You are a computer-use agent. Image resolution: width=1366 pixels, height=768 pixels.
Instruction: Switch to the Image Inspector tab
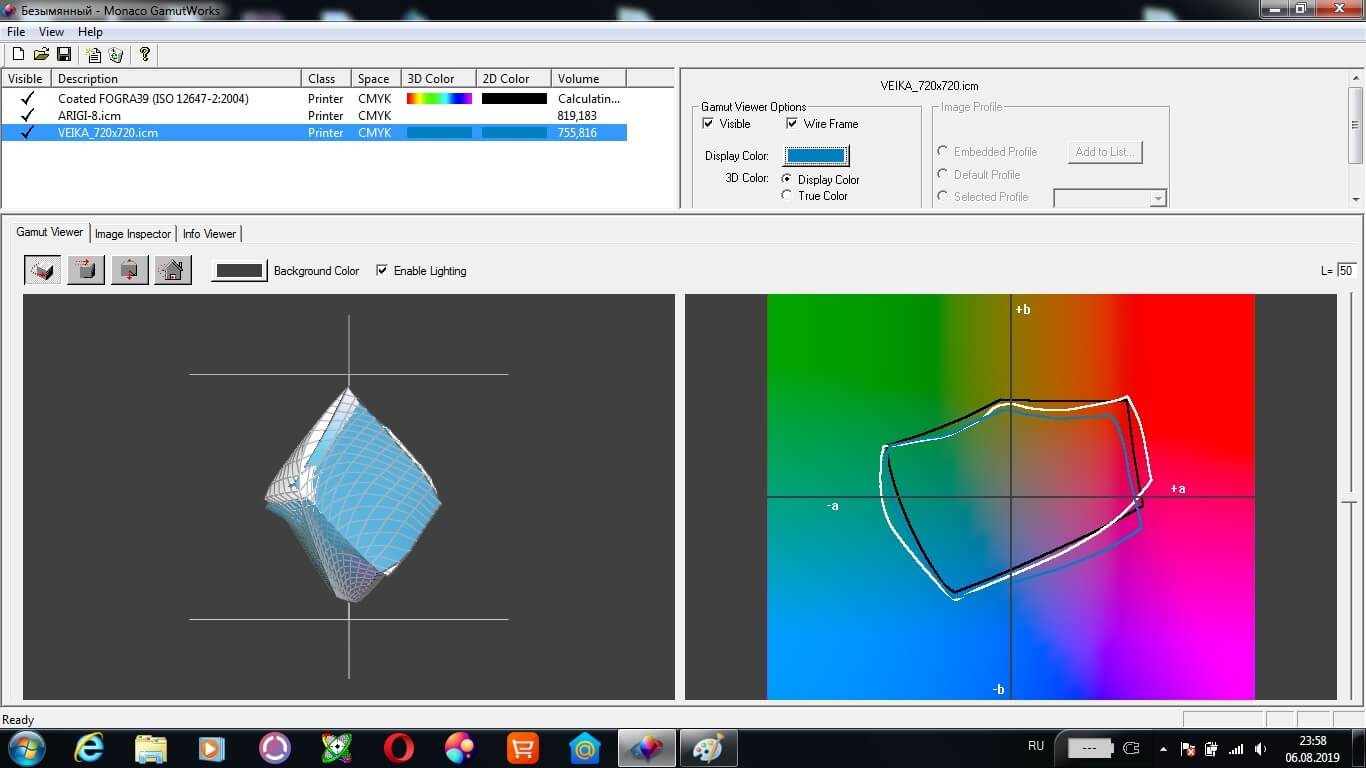(133, 234)
